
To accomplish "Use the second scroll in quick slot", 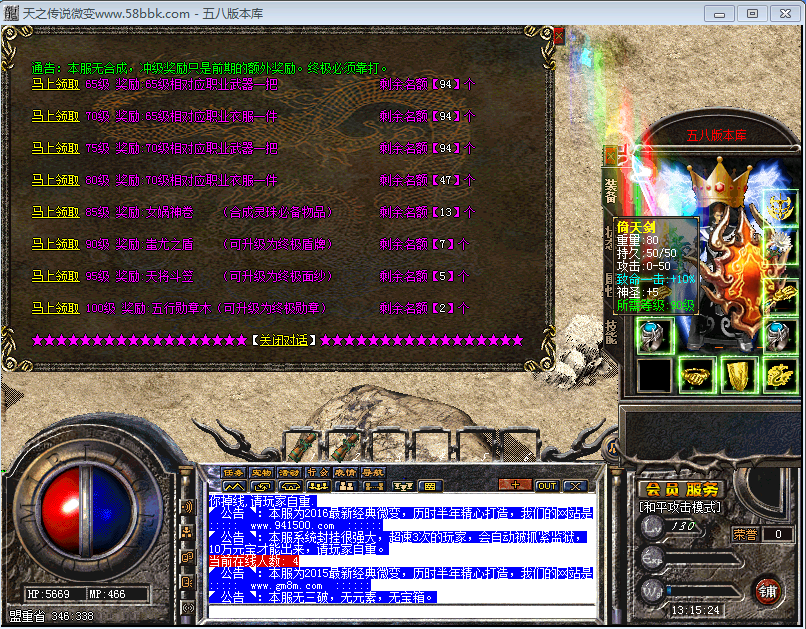I will coord(345,446).
